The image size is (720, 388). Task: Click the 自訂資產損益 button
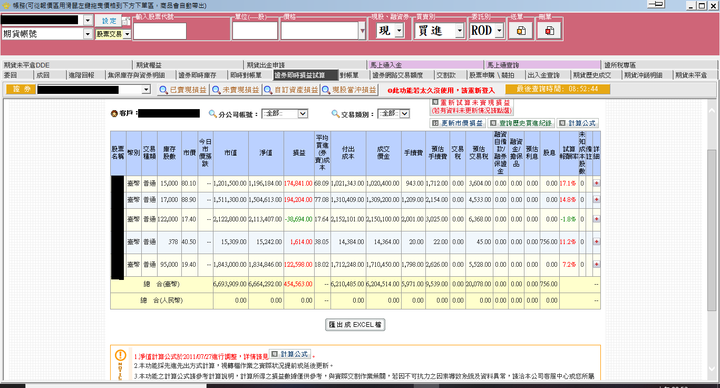click(292, 90)
